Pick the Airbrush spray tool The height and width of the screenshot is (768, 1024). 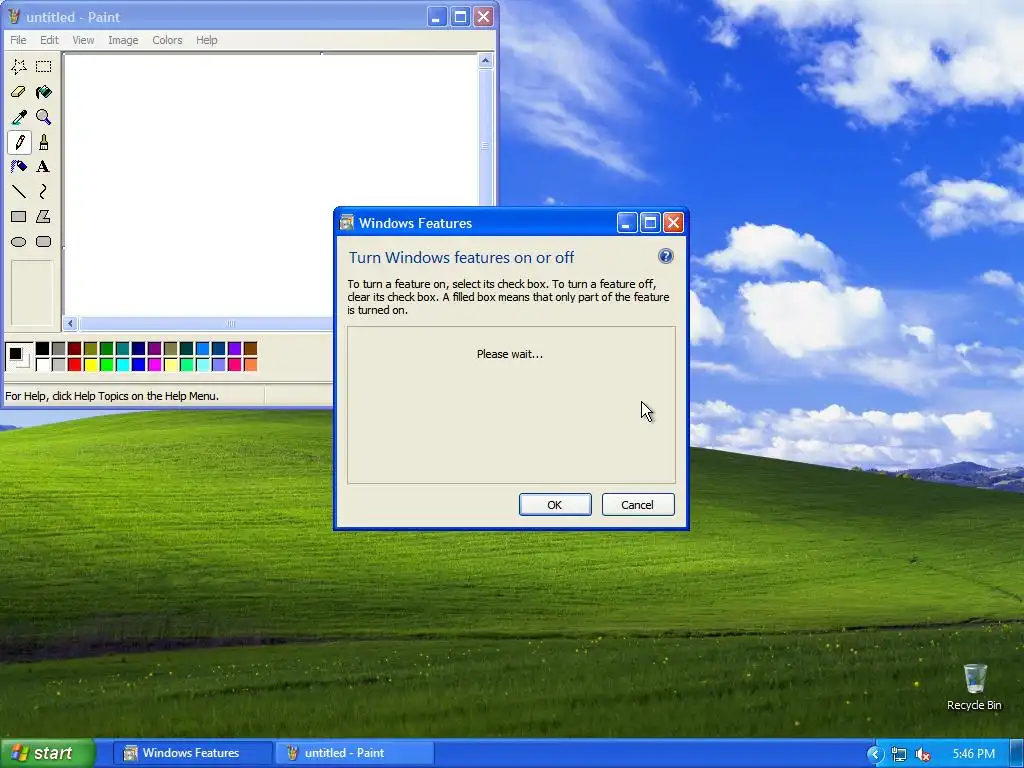(18, 167)
